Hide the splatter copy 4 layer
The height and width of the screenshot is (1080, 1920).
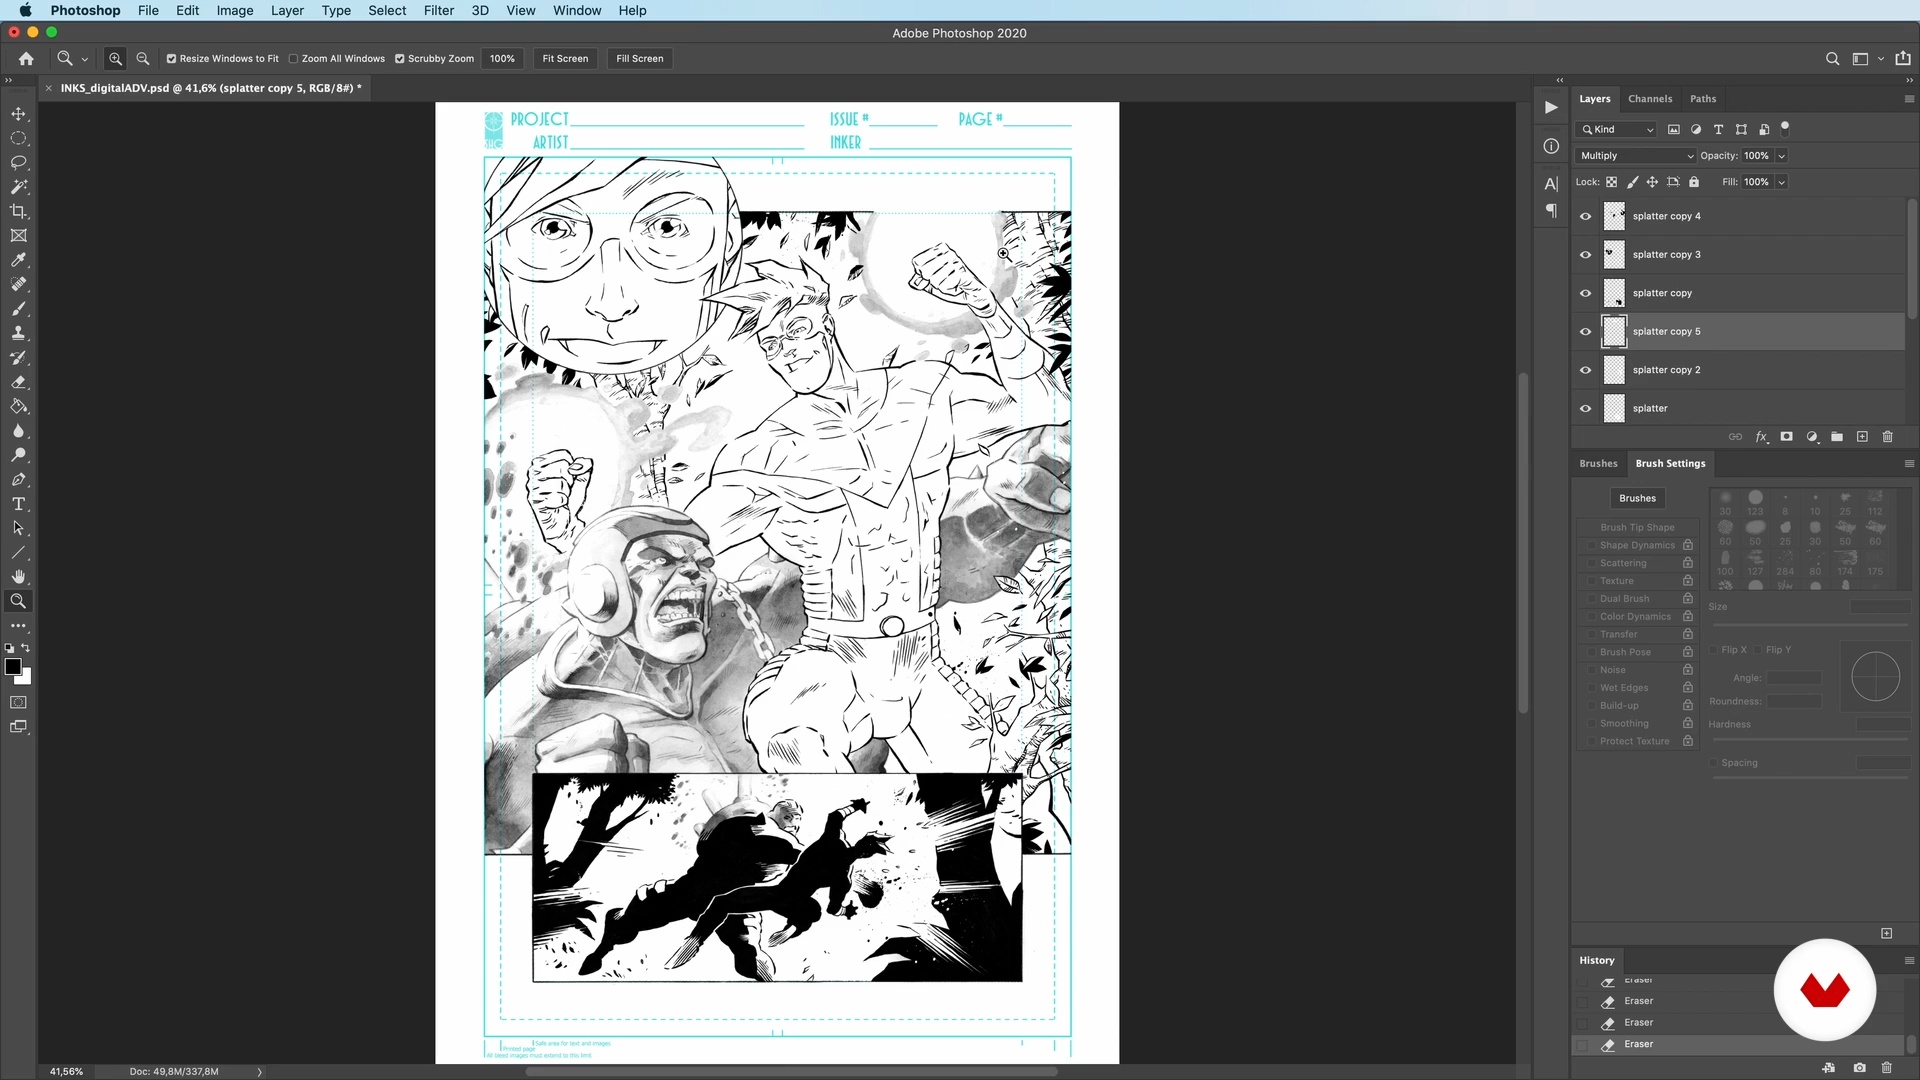click(1585, 216)
